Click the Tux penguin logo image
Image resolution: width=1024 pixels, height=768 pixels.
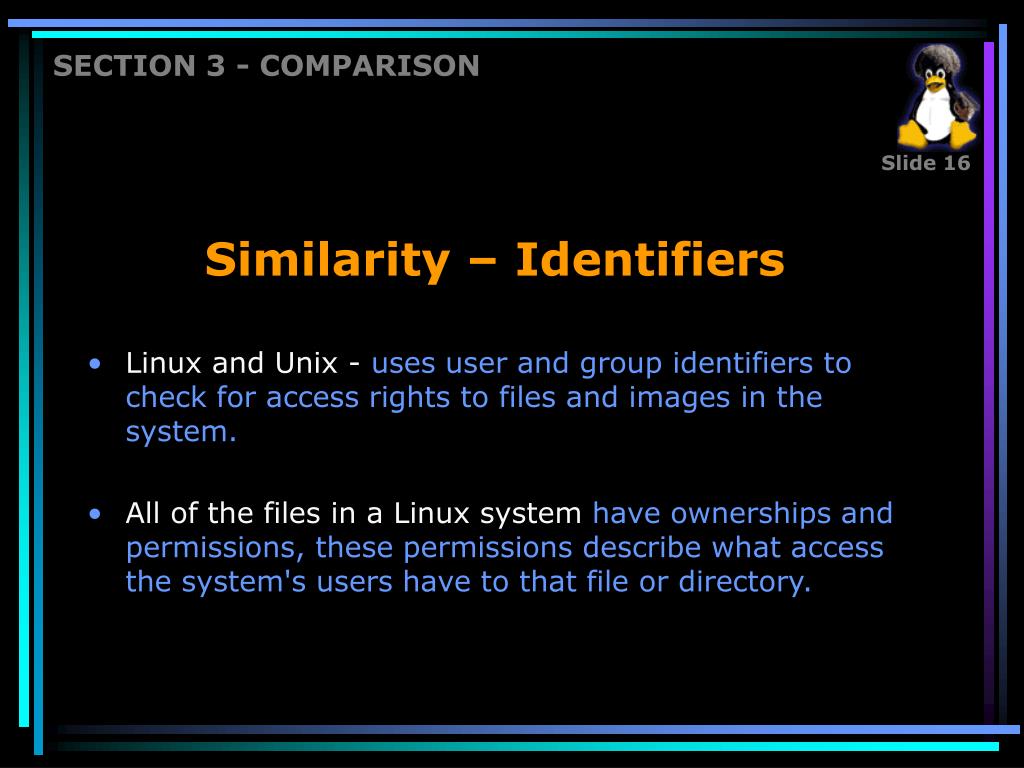point(938,96)
